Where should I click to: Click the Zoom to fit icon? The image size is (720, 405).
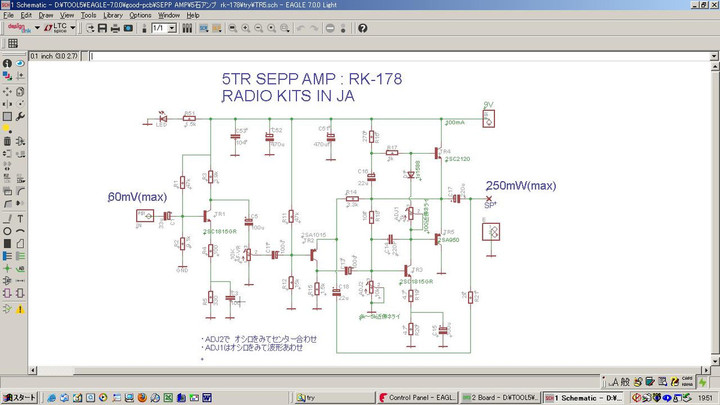230,28
